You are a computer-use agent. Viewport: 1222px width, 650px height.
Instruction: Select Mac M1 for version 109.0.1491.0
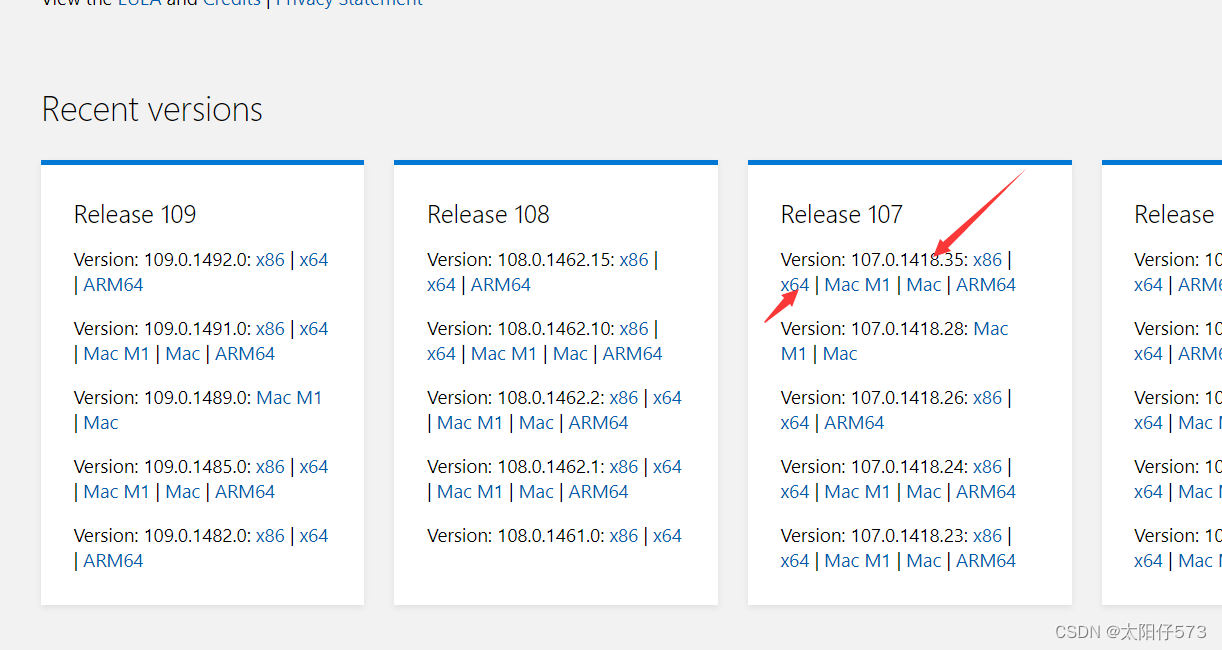click(116, 354)
